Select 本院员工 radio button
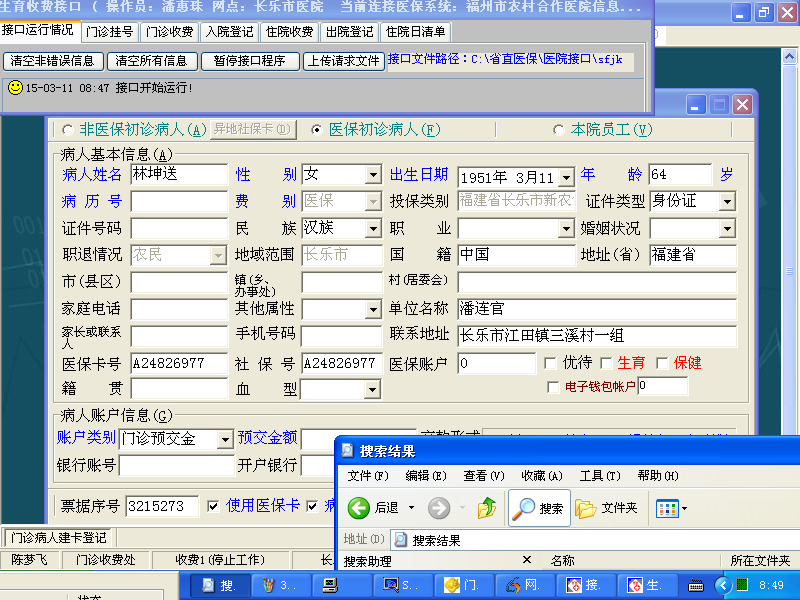 (559, 130)
